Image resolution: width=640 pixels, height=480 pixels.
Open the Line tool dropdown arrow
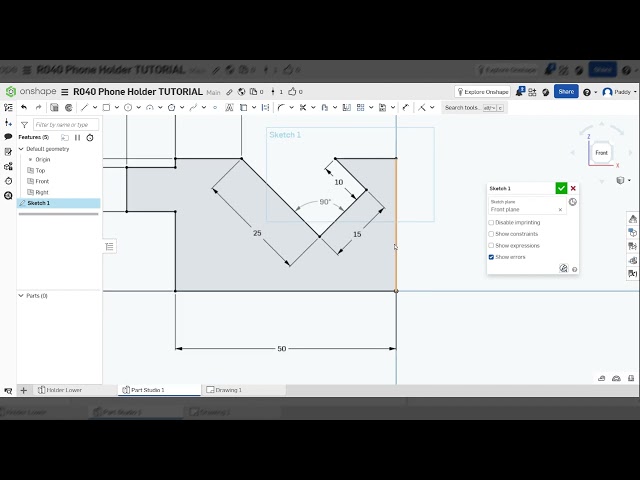[x=95, y=107]
